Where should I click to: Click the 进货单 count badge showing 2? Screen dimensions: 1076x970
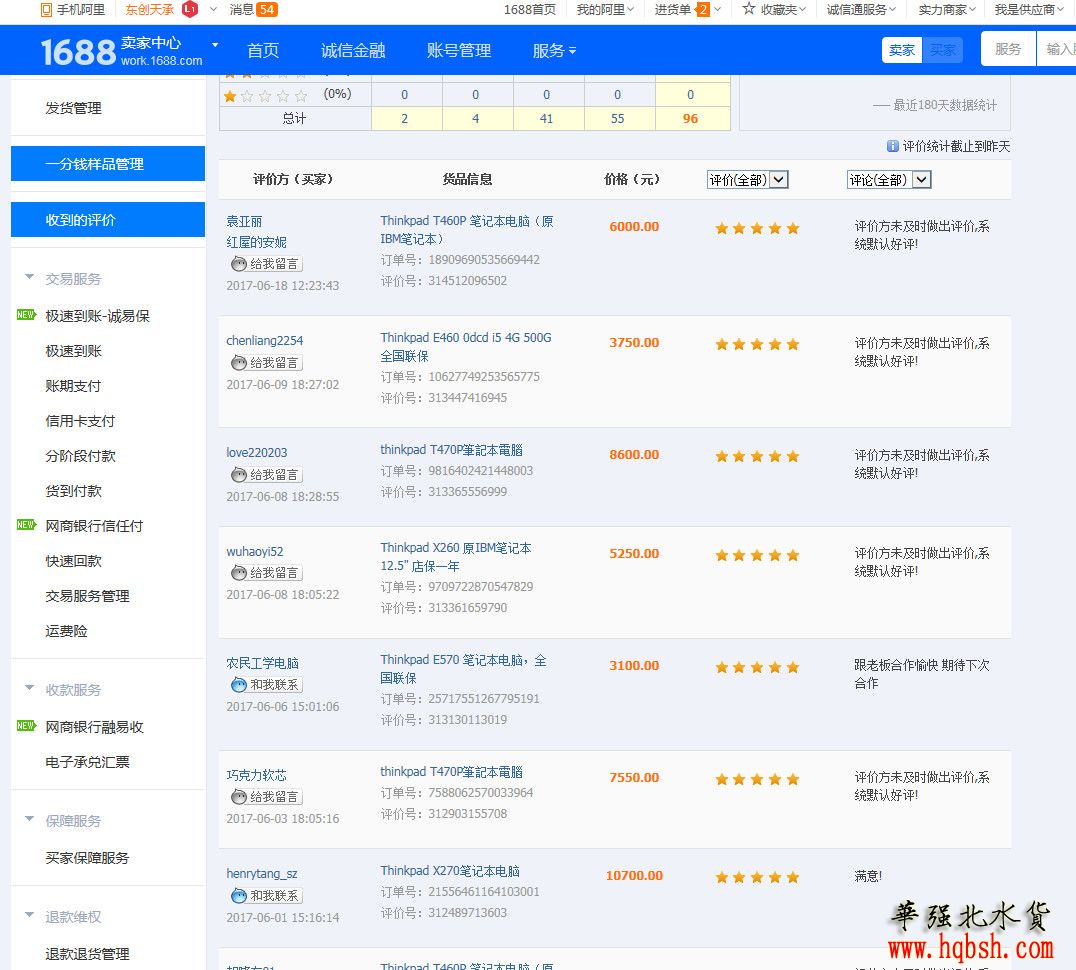tap(702, 10)
